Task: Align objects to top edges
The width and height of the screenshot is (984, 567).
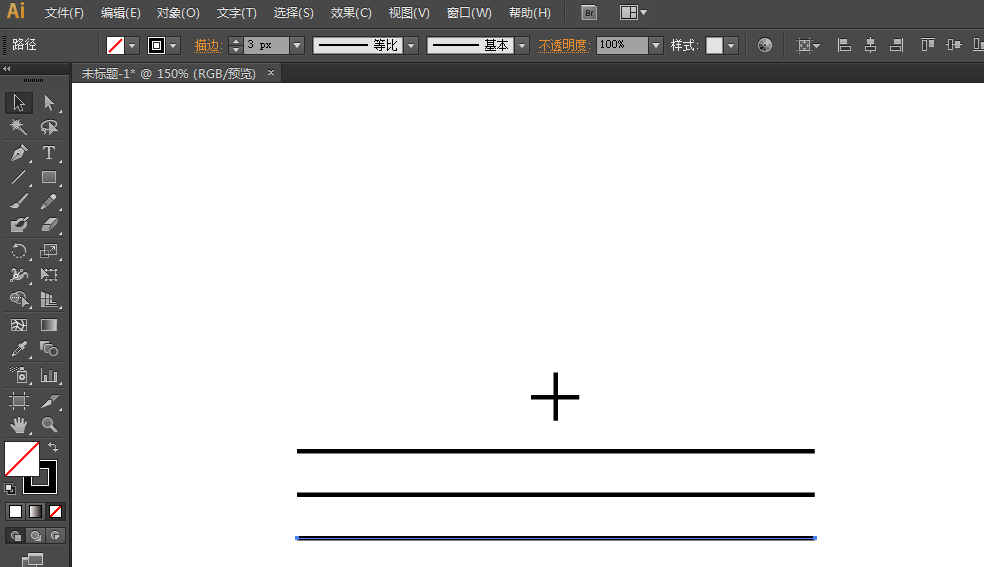Action: (928, 45)
